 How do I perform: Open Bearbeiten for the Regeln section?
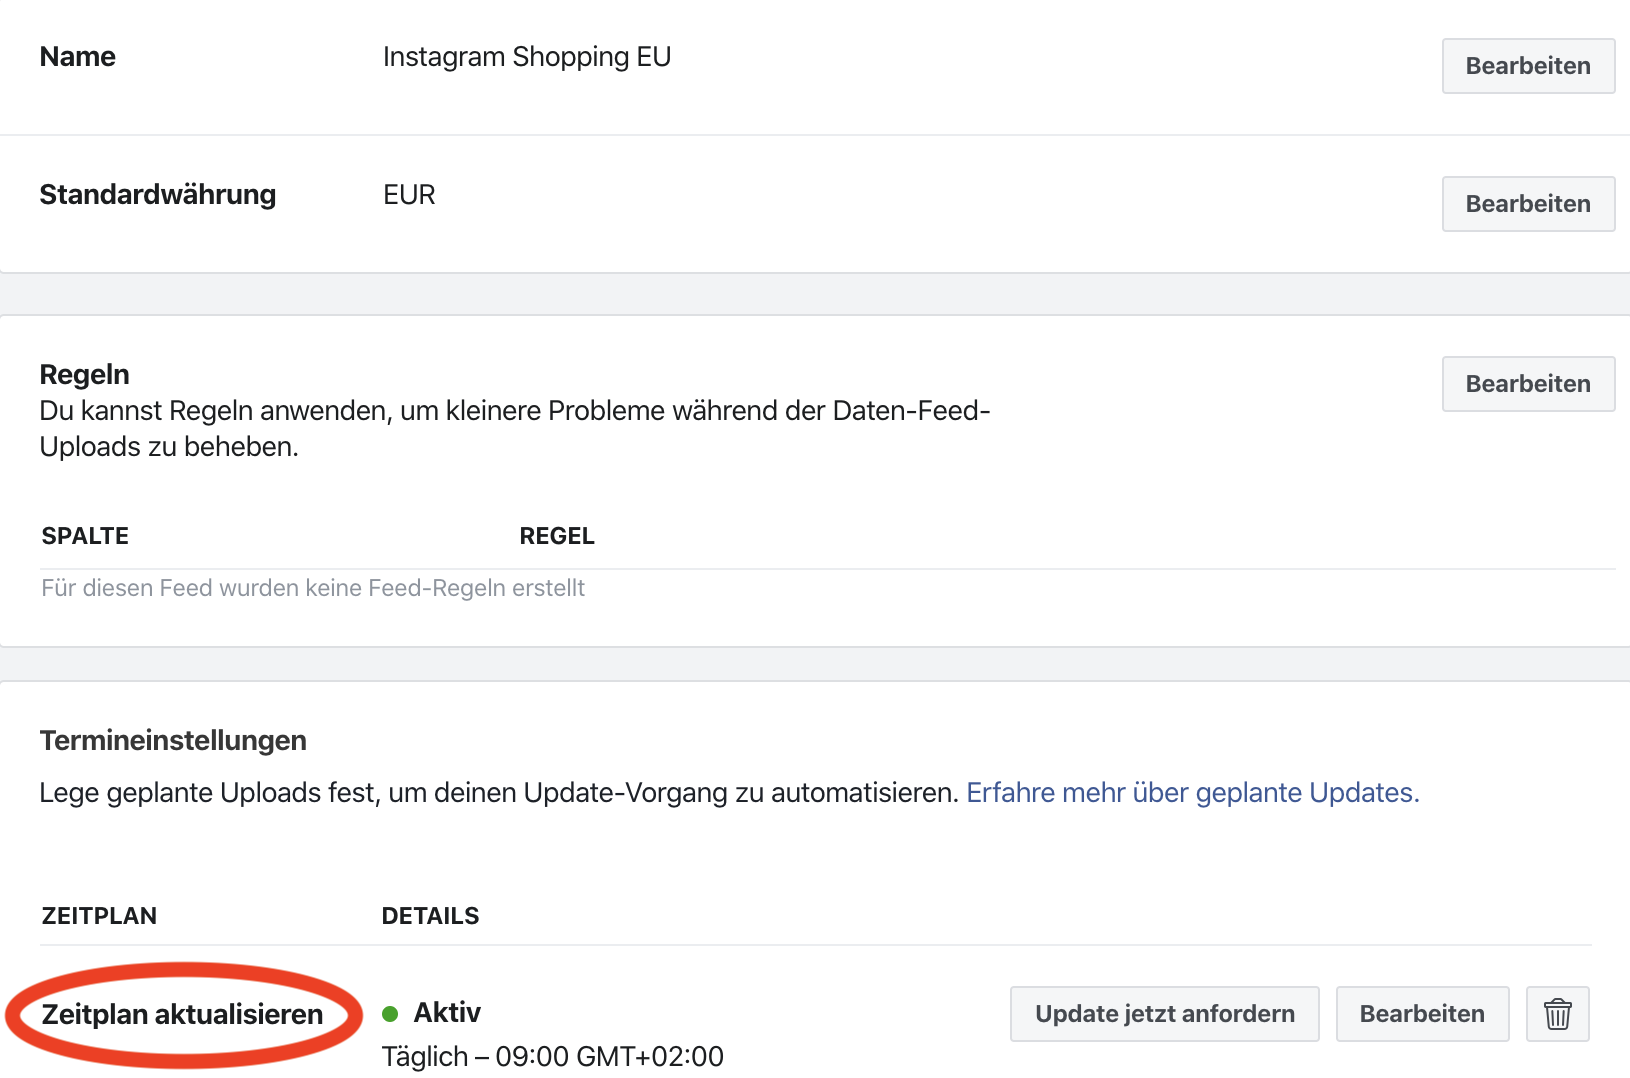coord(1527,384)
